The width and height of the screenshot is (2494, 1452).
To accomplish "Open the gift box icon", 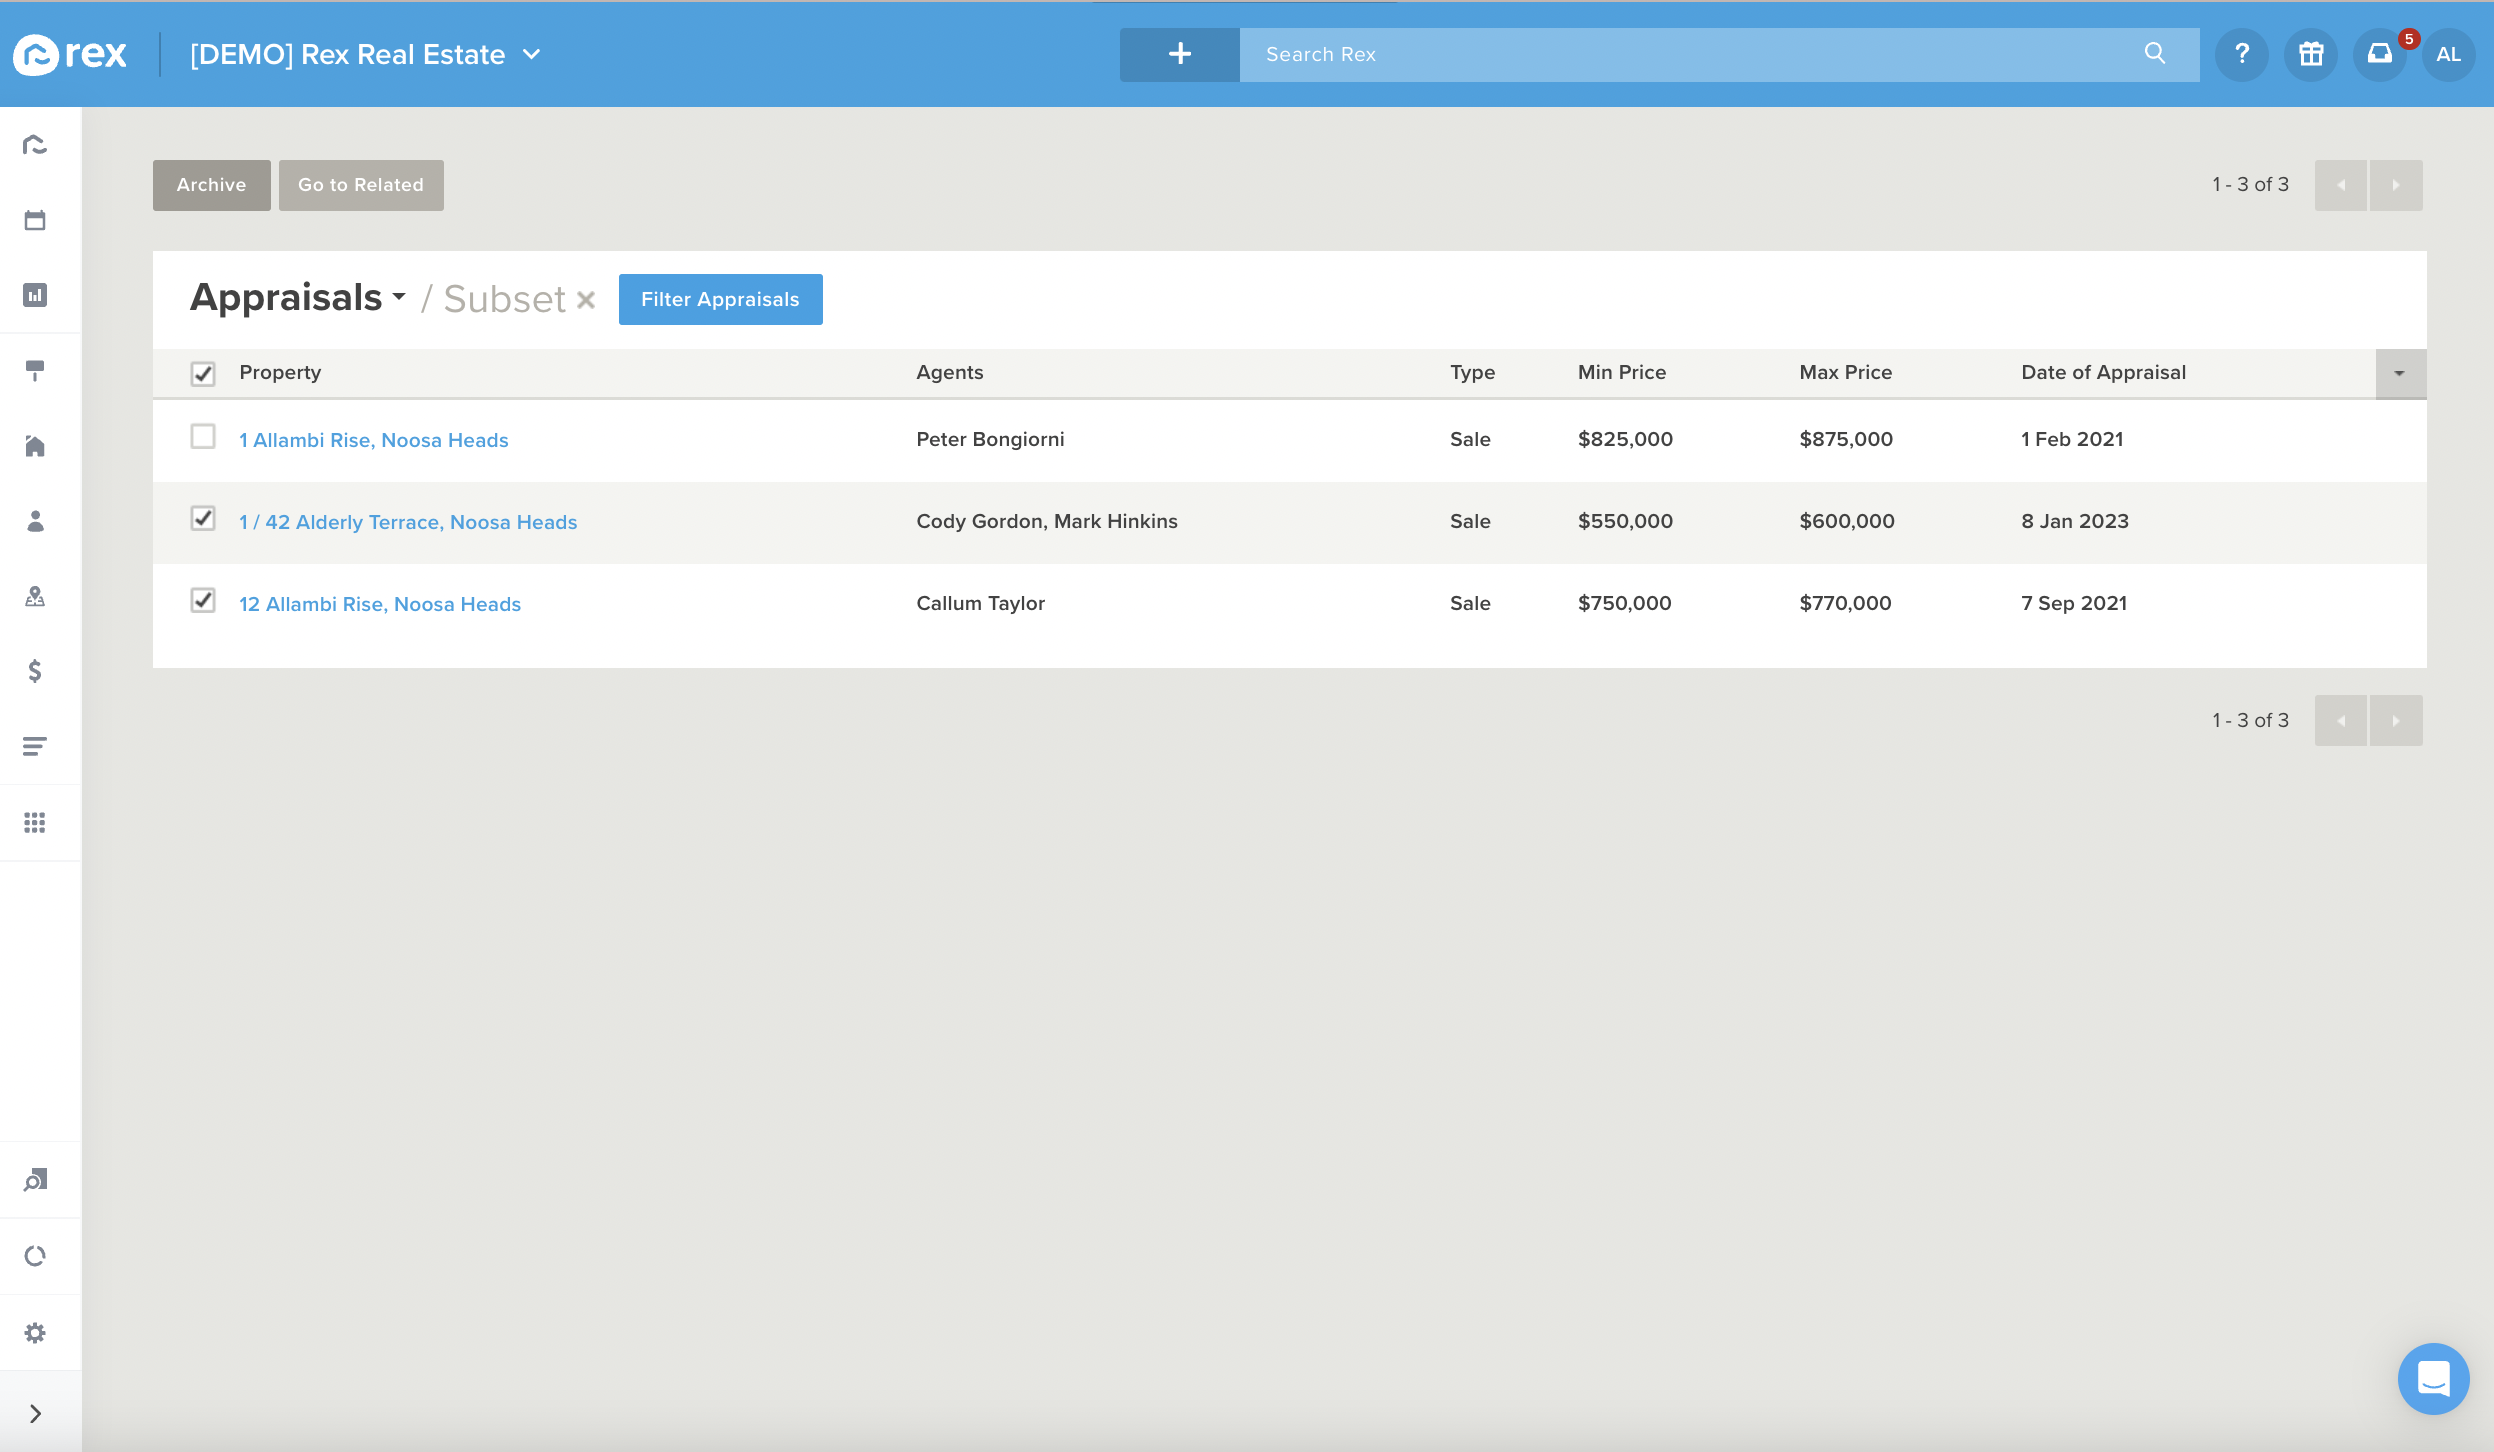I will tap(2311, 54).
